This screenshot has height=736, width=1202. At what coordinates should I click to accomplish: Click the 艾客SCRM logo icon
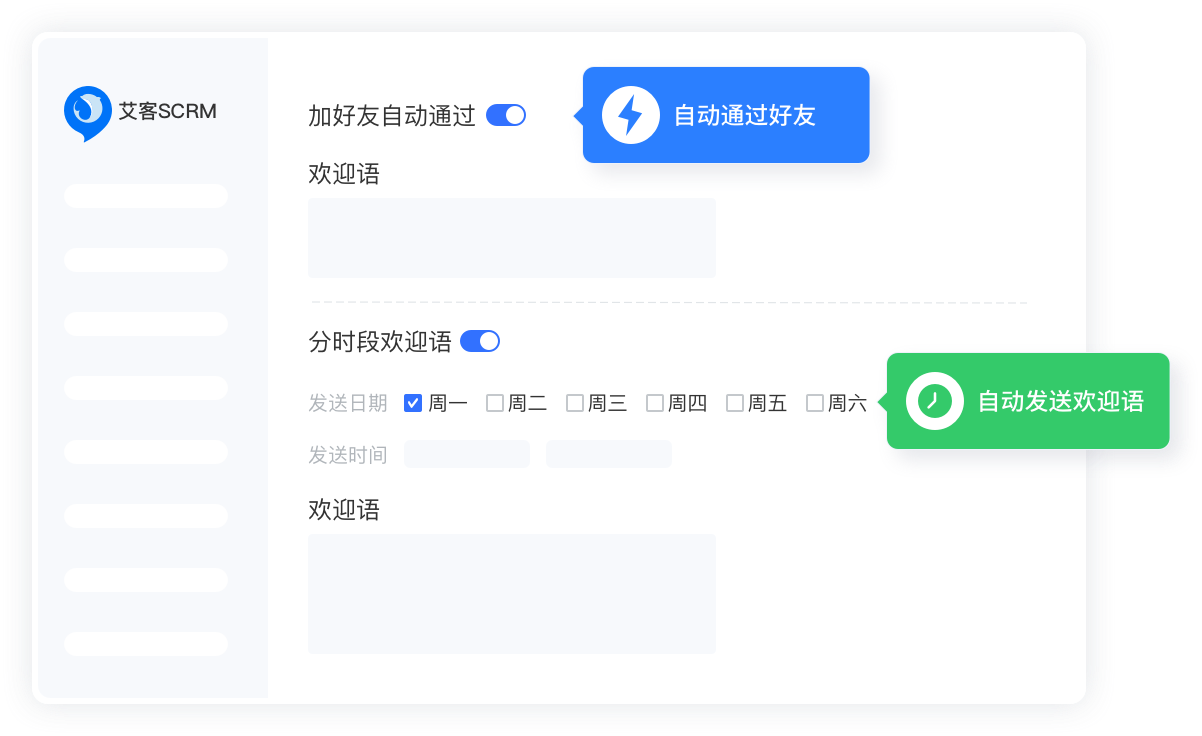coord(87,111)
